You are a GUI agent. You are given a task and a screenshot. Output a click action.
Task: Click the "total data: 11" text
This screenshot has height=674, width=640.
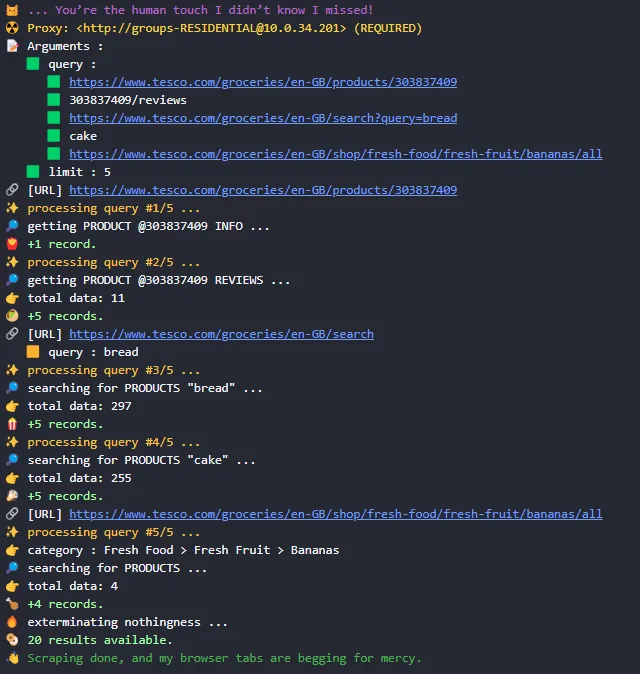point(76,298)
